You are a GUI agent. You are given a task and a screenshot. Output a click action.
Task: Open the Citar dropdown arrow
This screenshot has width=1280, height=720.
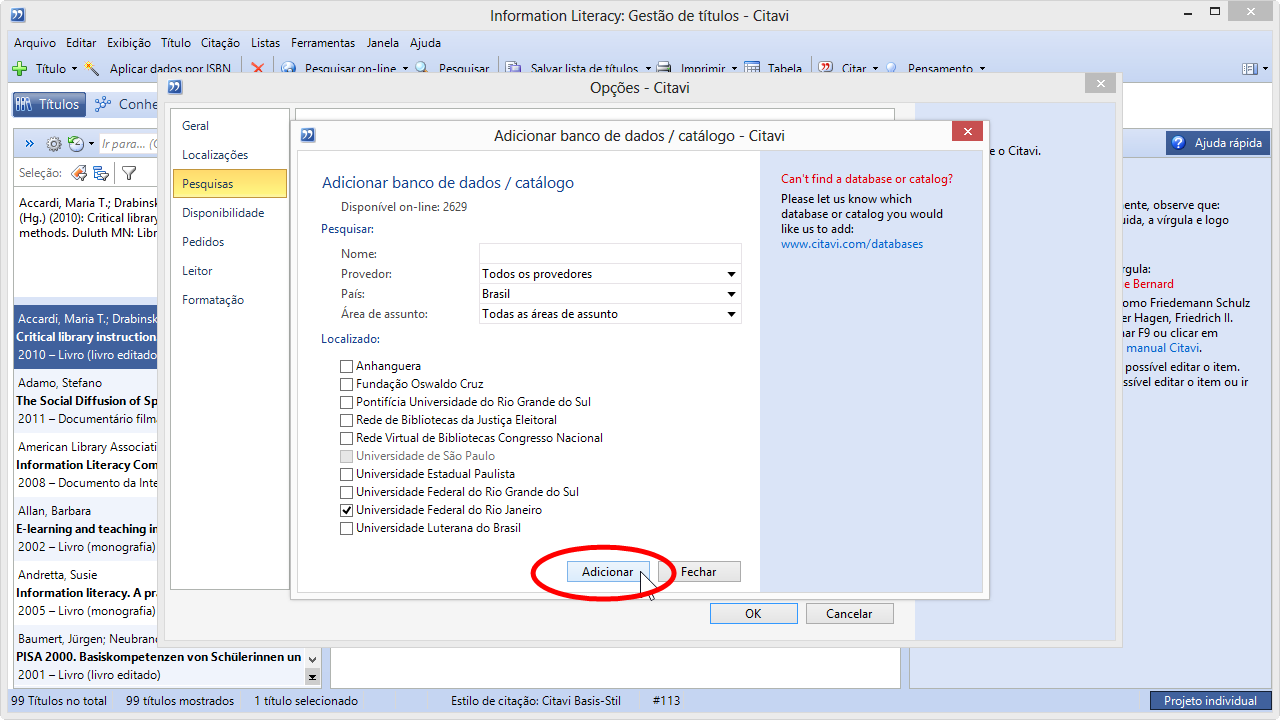click(x=875, y=69)
